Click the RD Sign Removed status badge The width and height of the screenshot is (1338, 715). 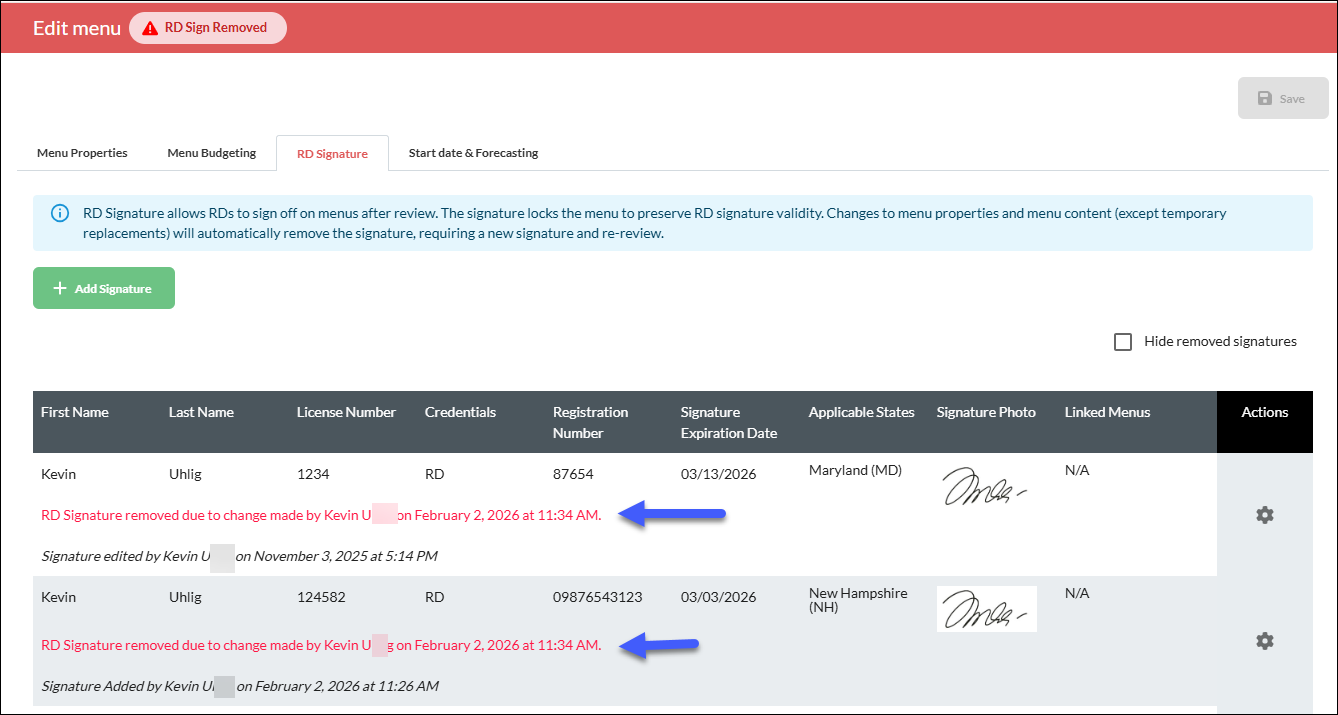pyautogui.click(x=208, y=28)
